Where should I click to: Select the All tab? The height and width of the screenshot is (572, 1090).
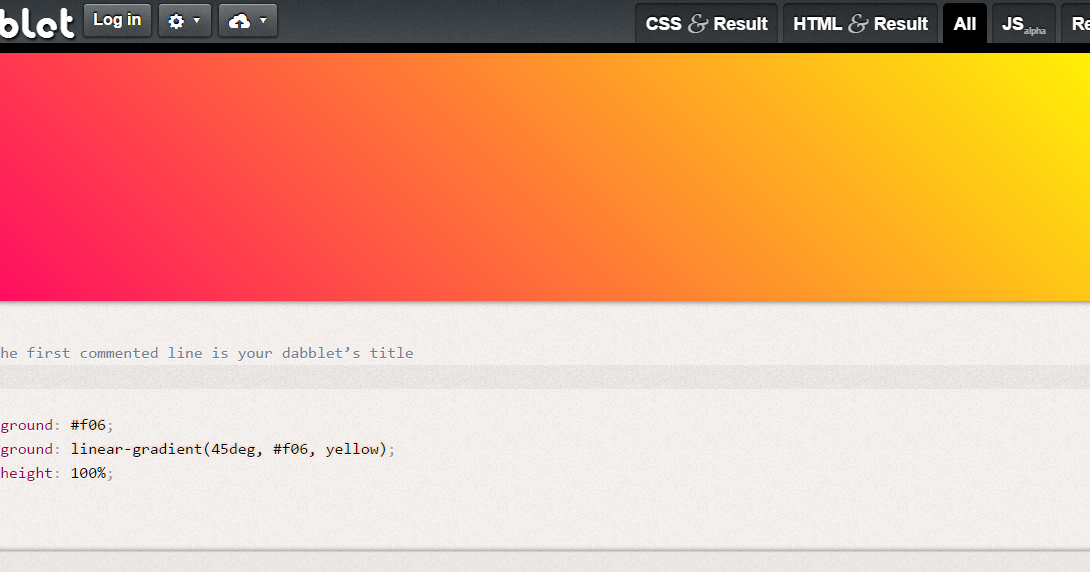(x=964, y=24)
